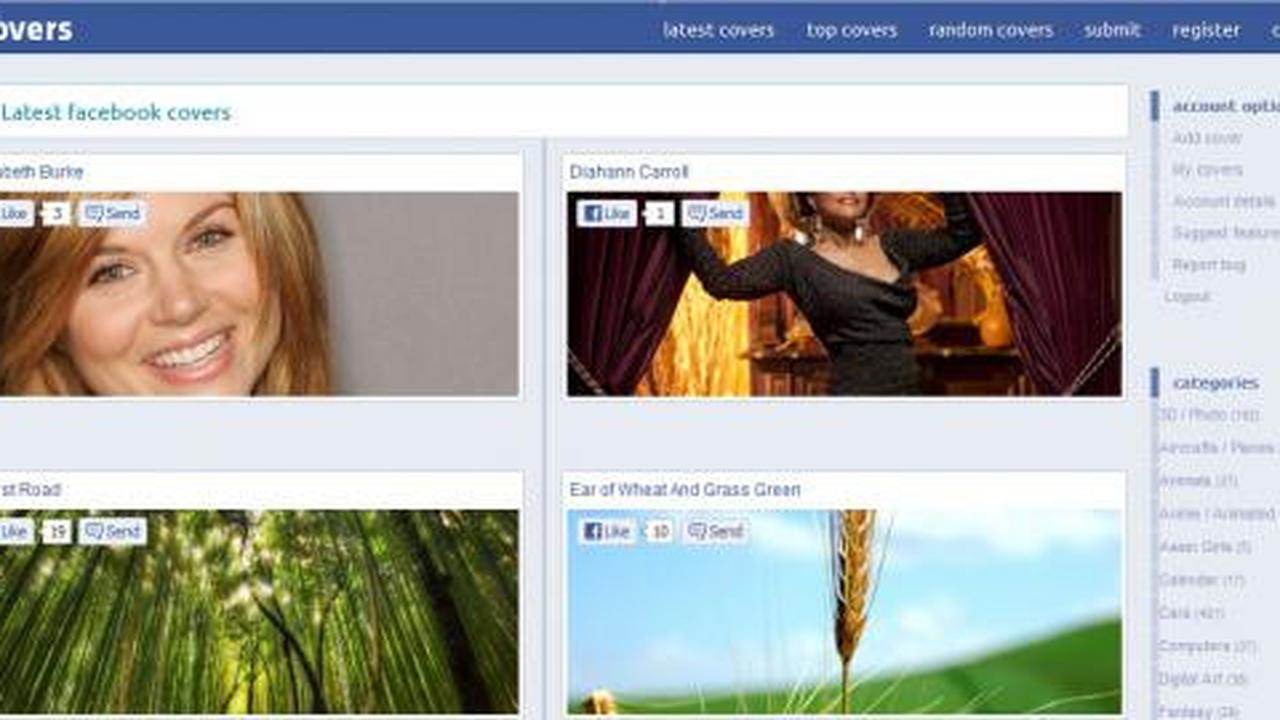Screen dimensions: 1280x720
Task: Open the Animals category
Action: point(1198,480)
